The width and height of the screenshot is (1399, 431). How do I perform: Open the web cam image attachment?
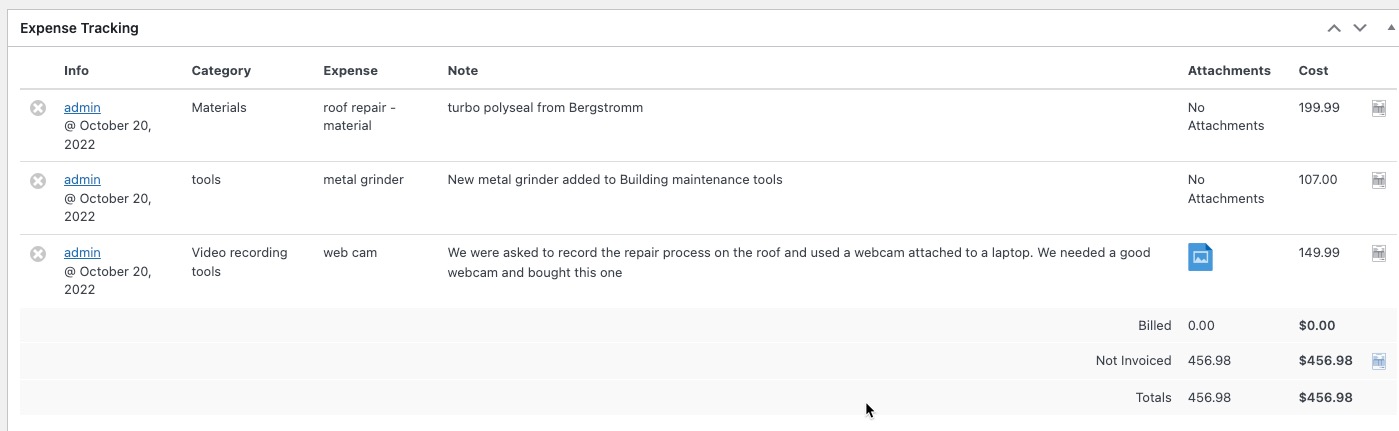[1200, 257]
